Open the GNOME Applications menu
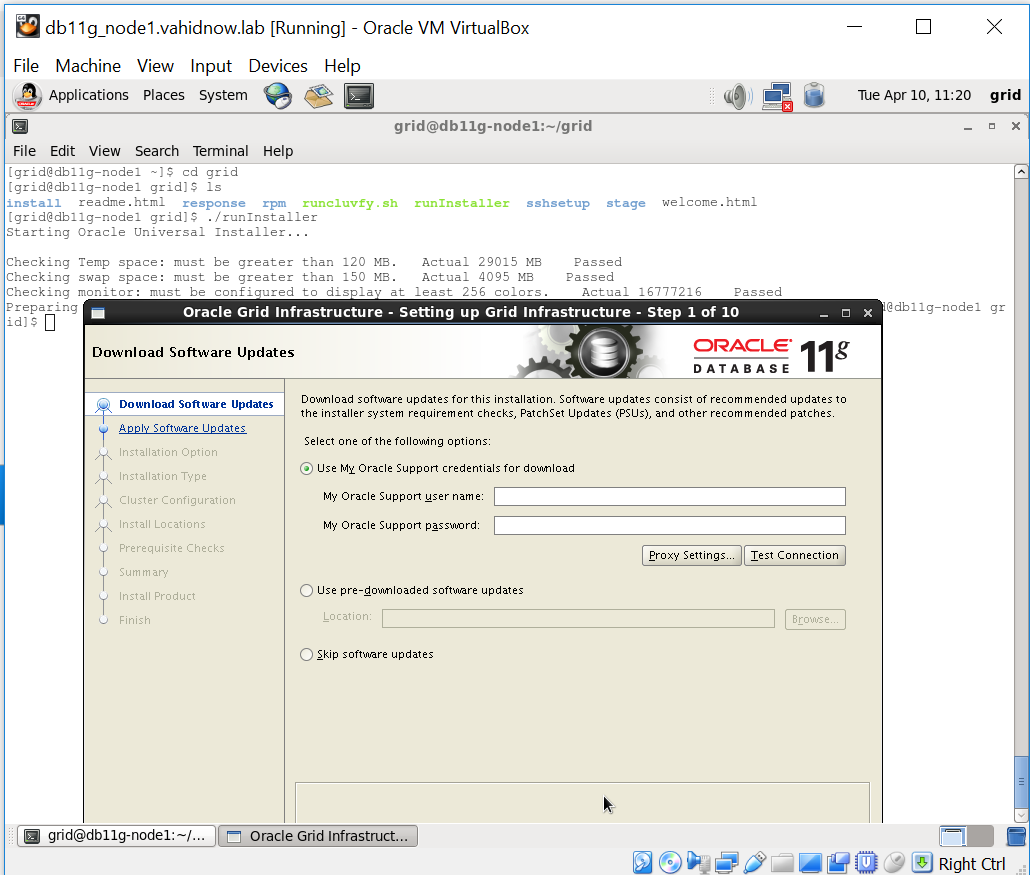The height and width of the screenshot is (875, 1030). coord(89,95)
